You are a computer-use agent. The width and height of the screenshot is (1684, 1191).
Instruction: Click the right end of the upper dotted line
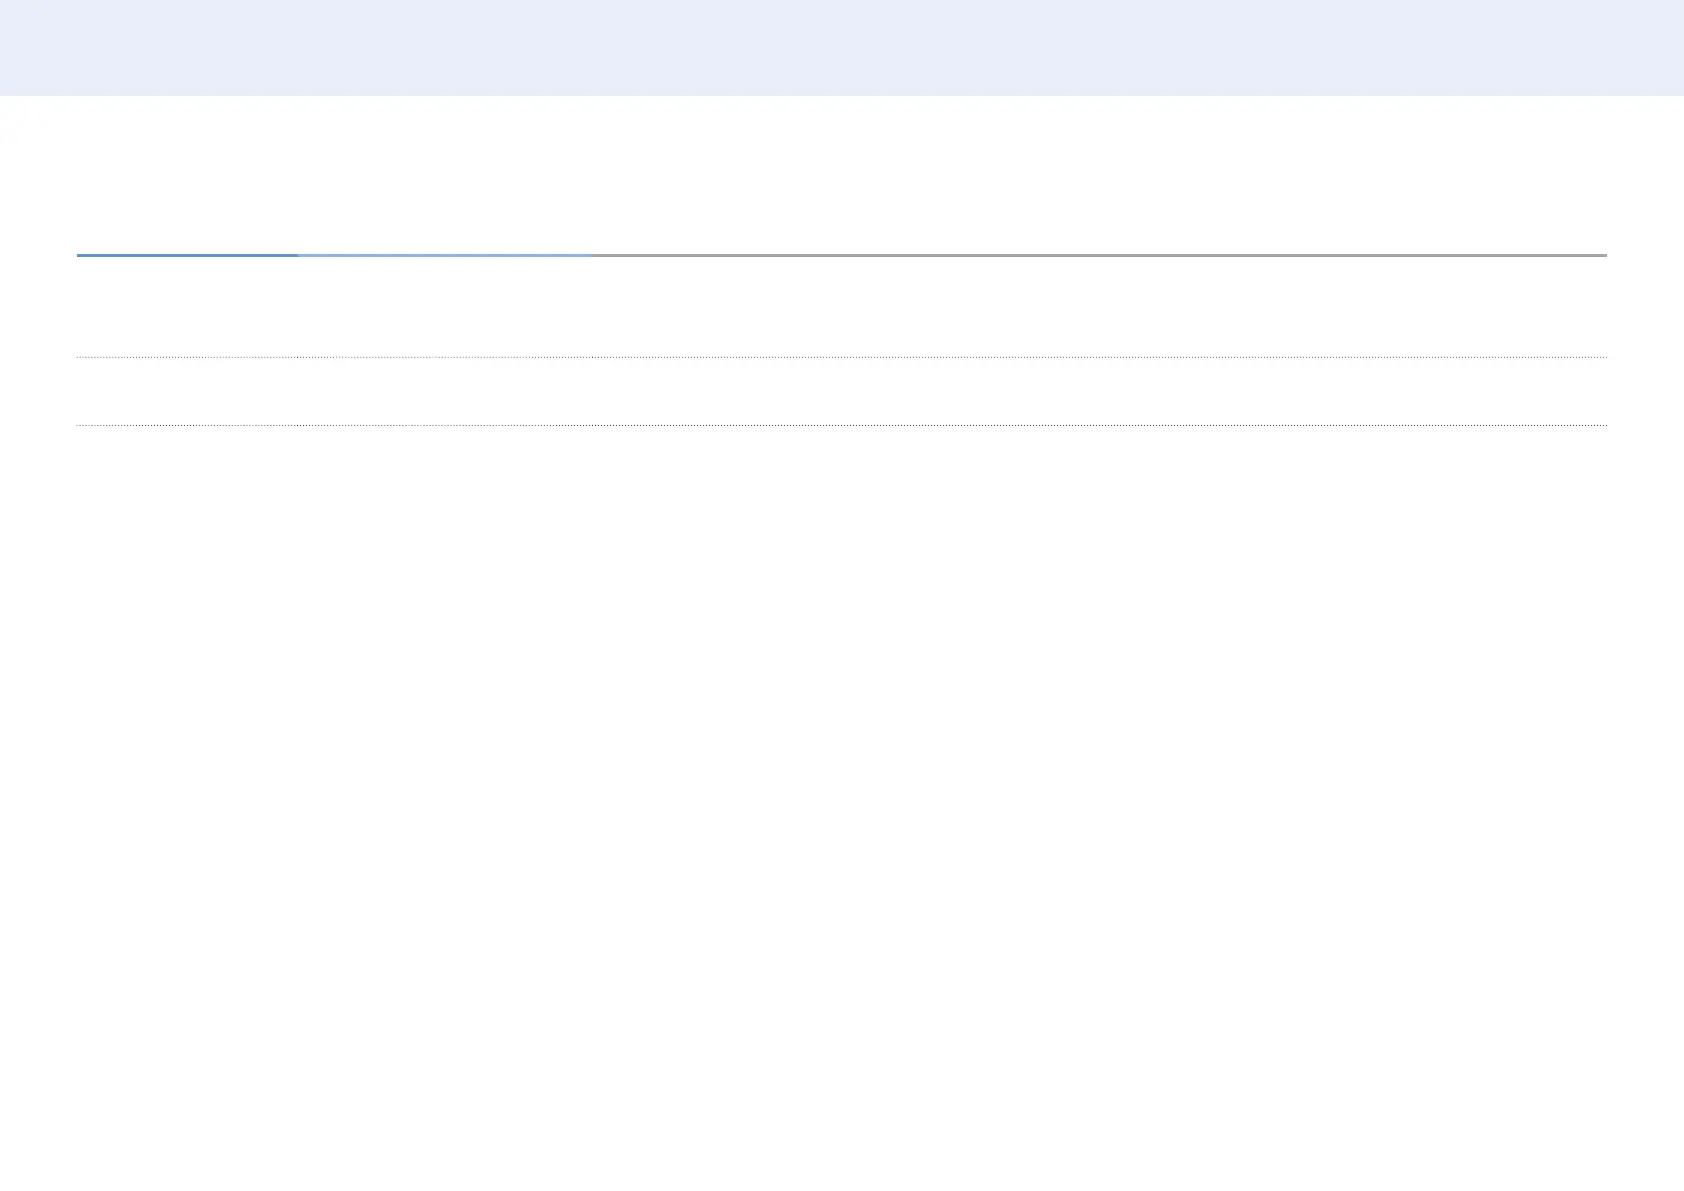pyautogui.click(x=1604, y=357)
